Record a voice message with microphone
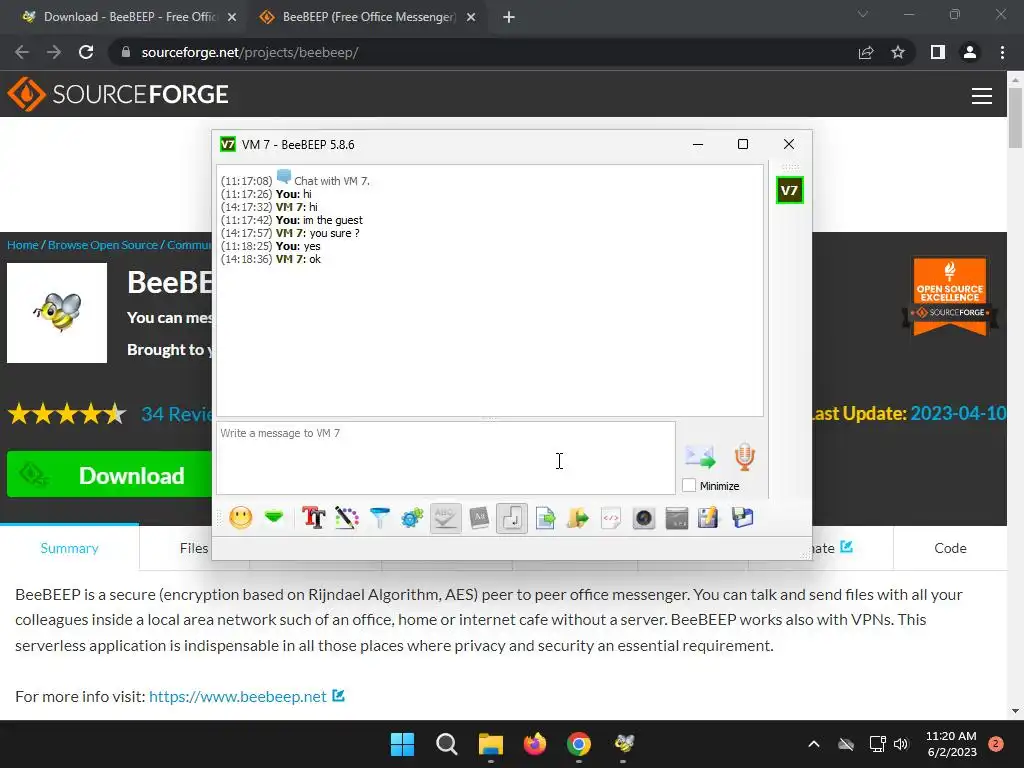This screenshot has height=768, width=1024. pyautogui.click(x=744, y=456)
